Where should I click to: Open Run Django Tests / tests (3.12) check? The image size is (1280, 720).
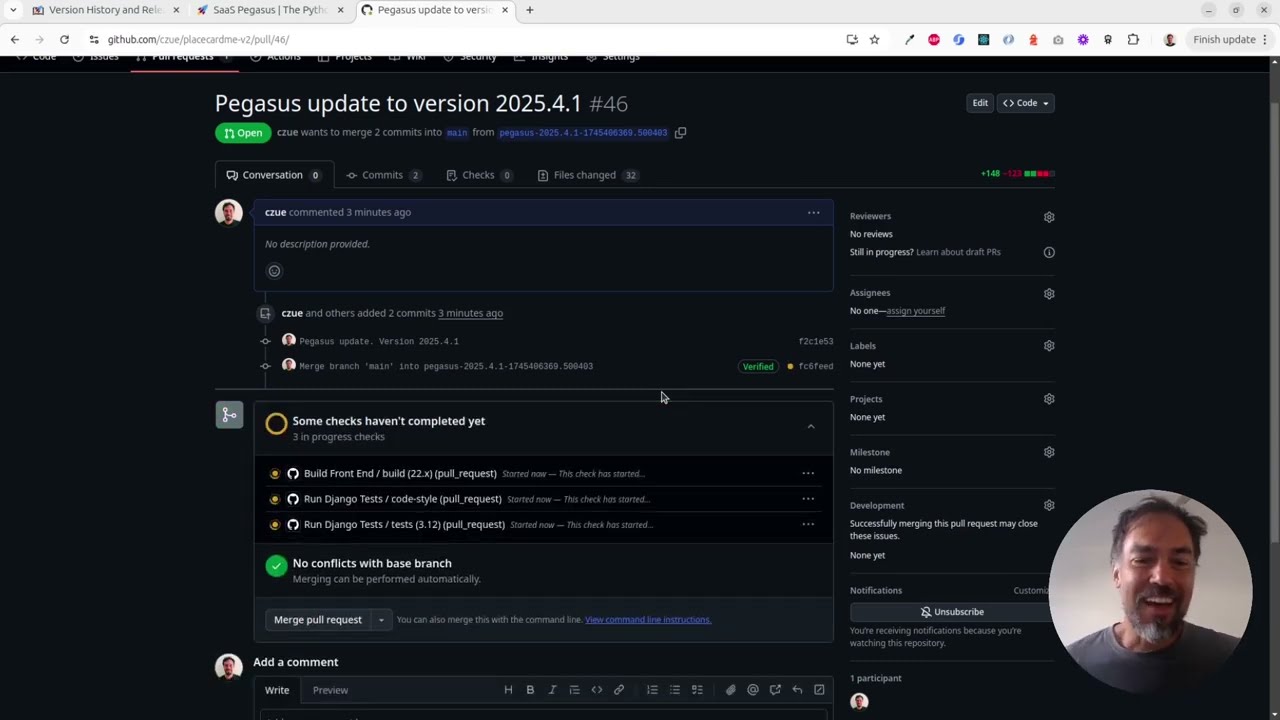point(404,524)
